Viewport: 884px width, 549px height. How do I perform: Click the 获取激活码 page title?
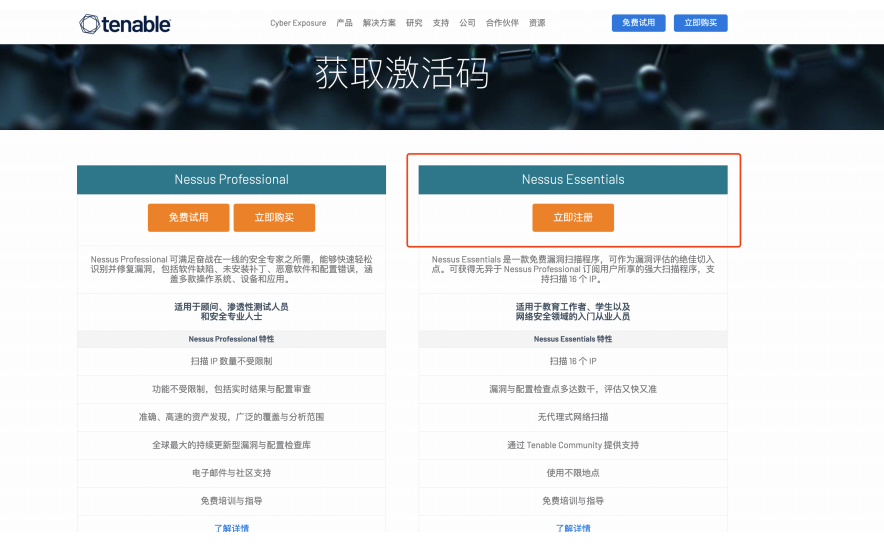pos(402,73)
